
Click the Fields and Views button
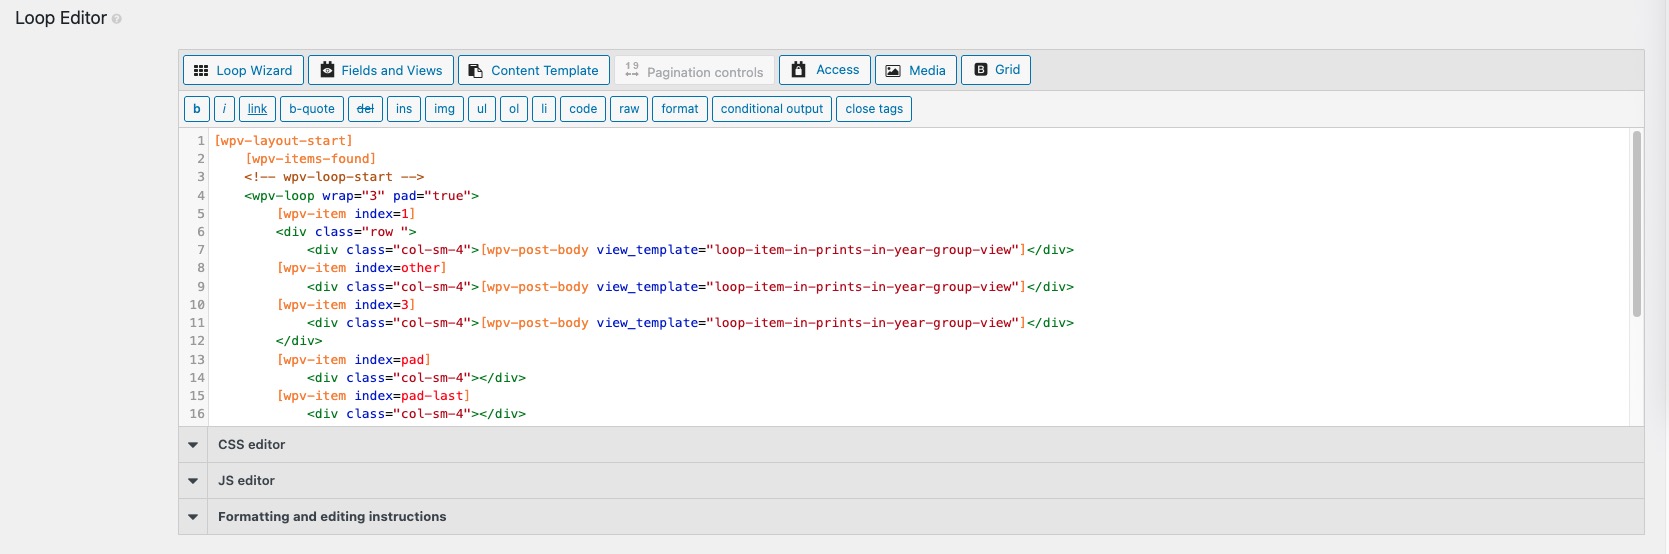click(x=381, y=70)
